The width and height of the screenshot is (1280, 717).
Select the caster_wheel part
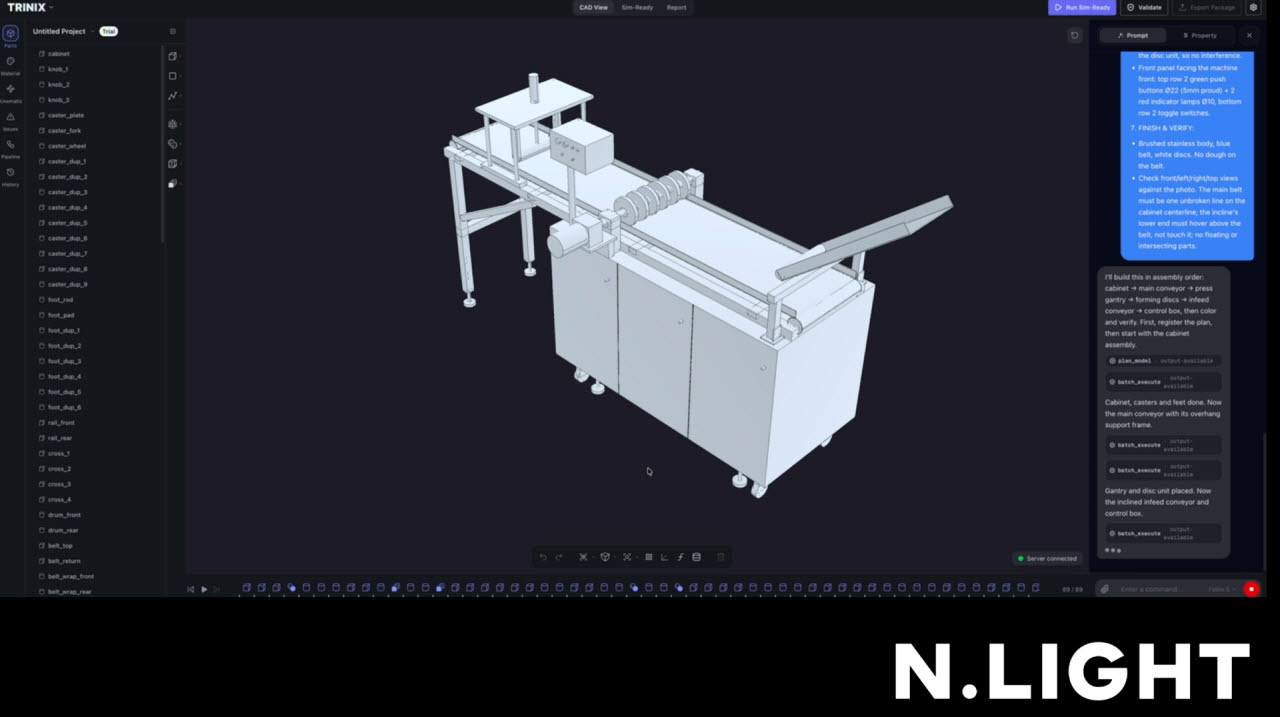pyautogui.click(x=67, y=146)
